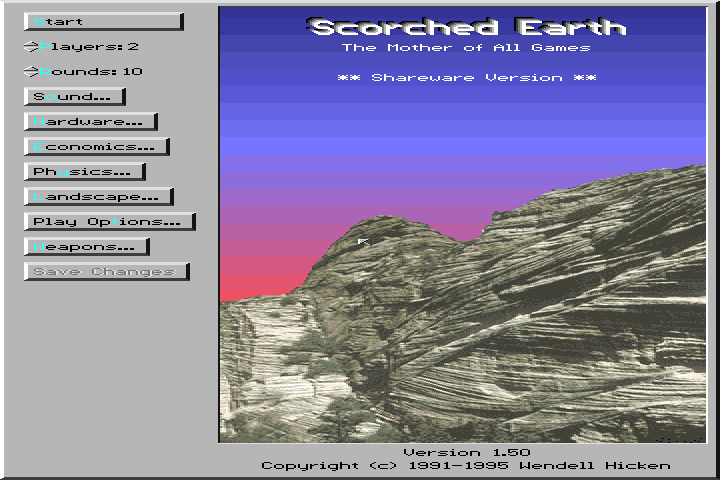Viewport: 720px width, 480px height.
Task: Lower the Rounds value with the down arrow
Action: click(30, 74)
